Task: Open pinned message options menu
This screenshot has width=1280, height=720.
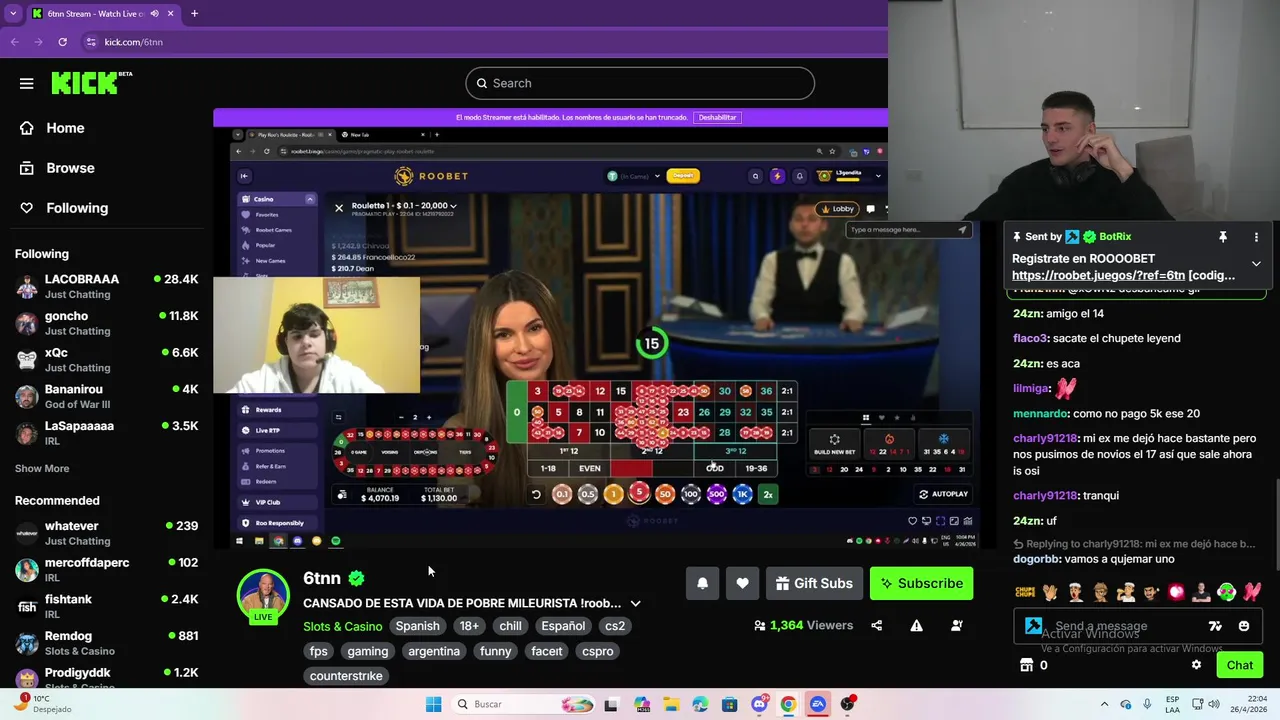Action: click(x=1256, y=237)
